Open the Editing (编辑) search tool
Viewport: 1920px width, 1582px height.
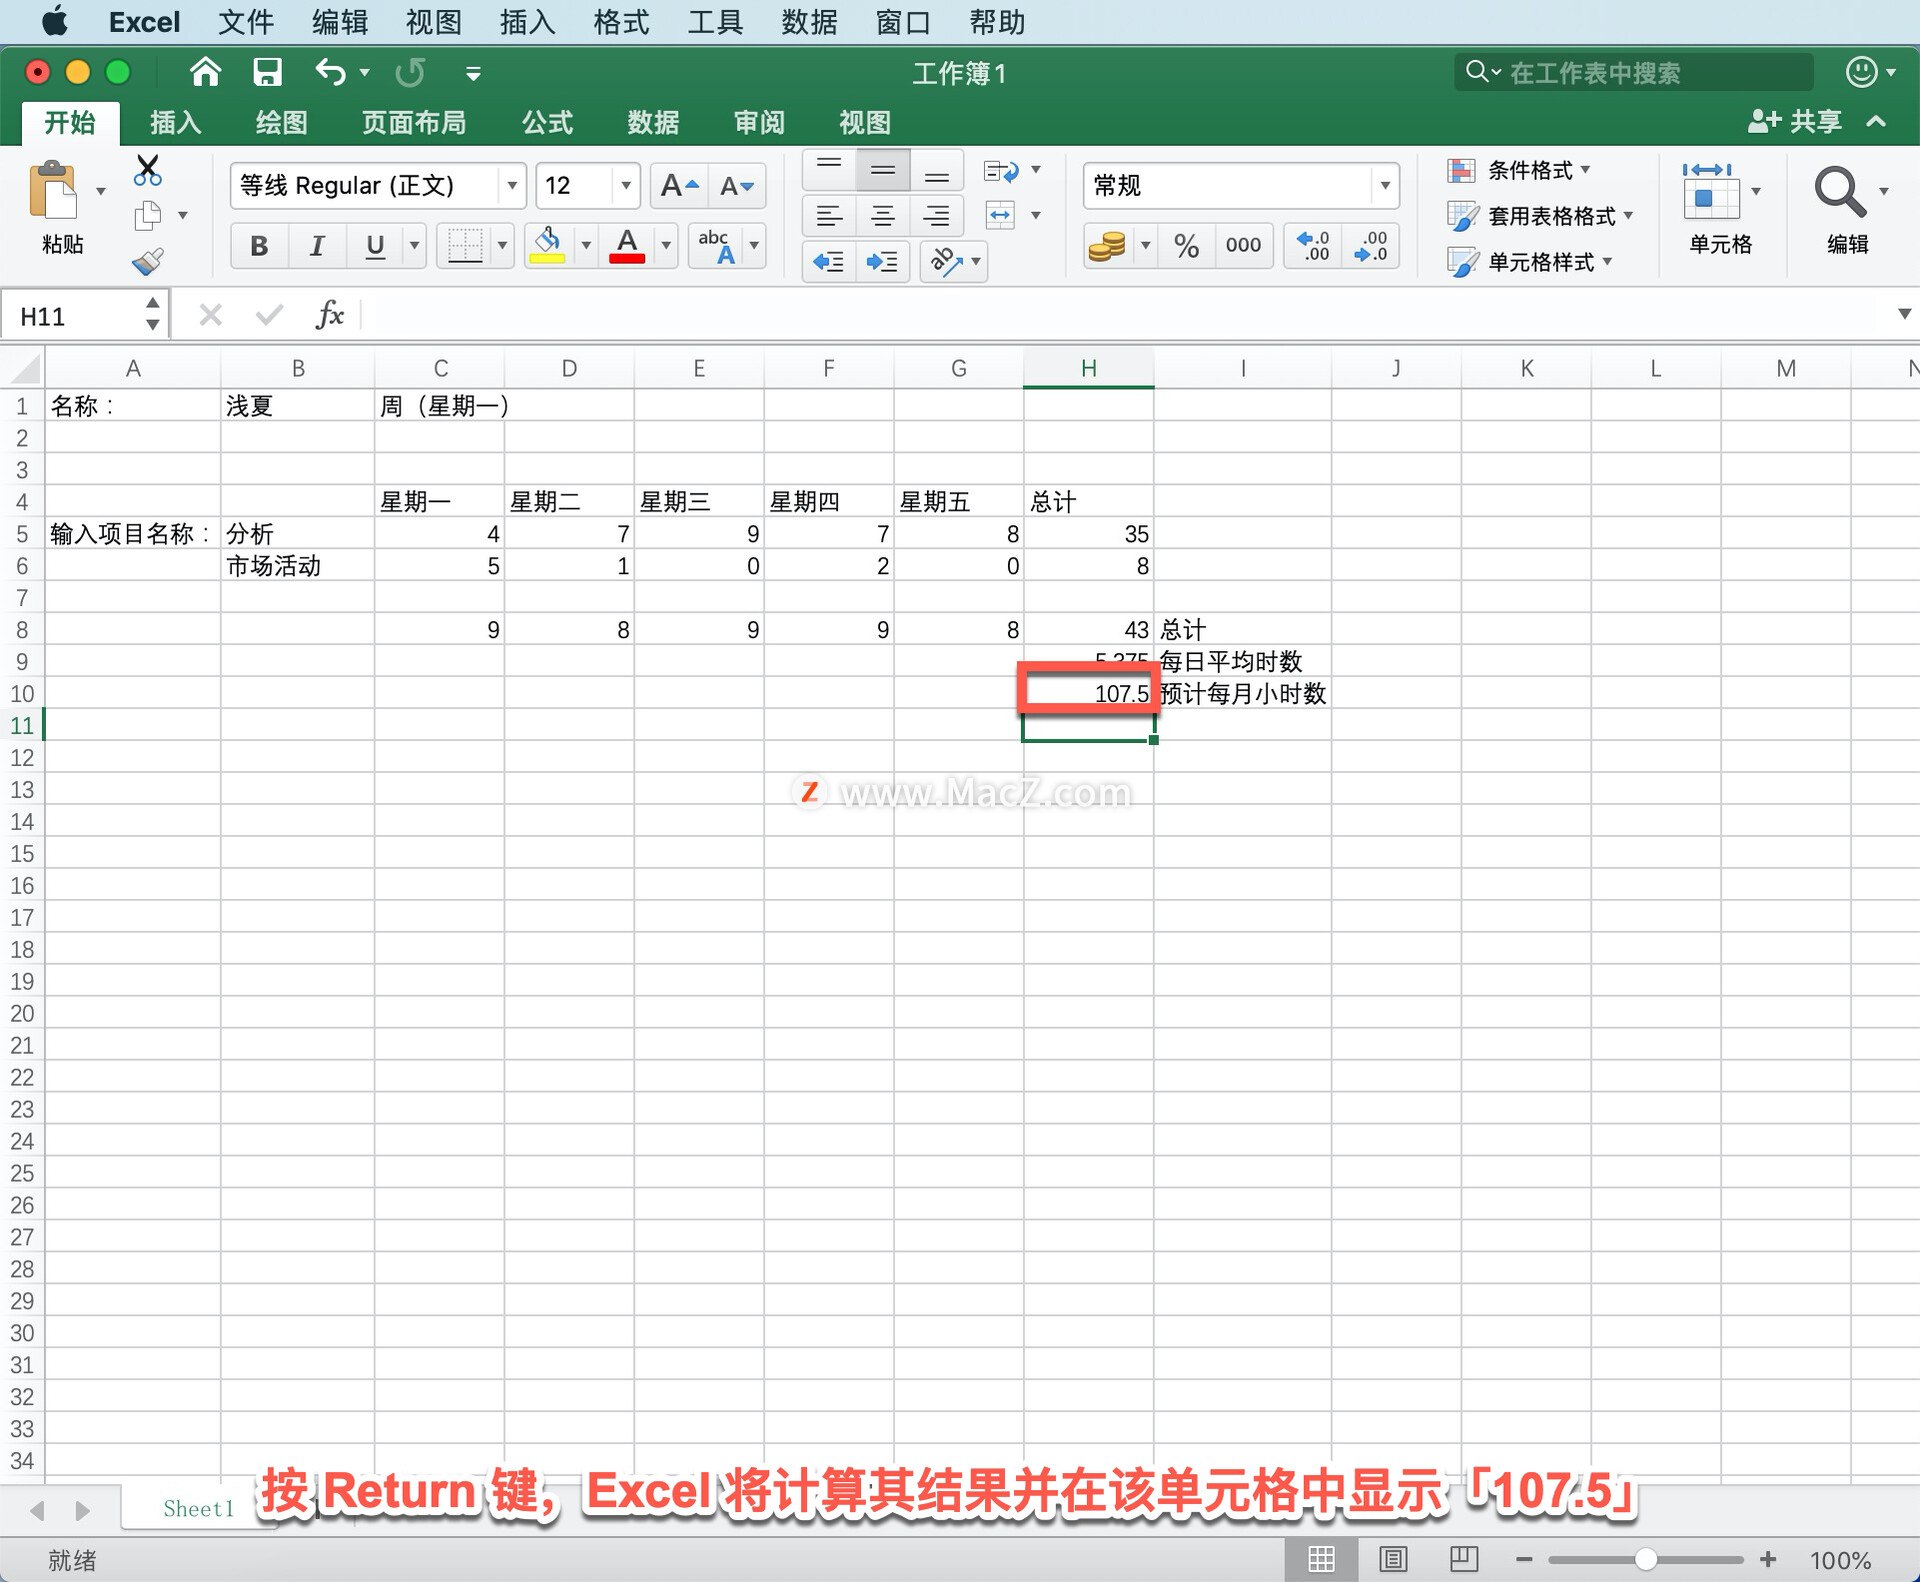pyautogui.click(x=1848, y=210)
